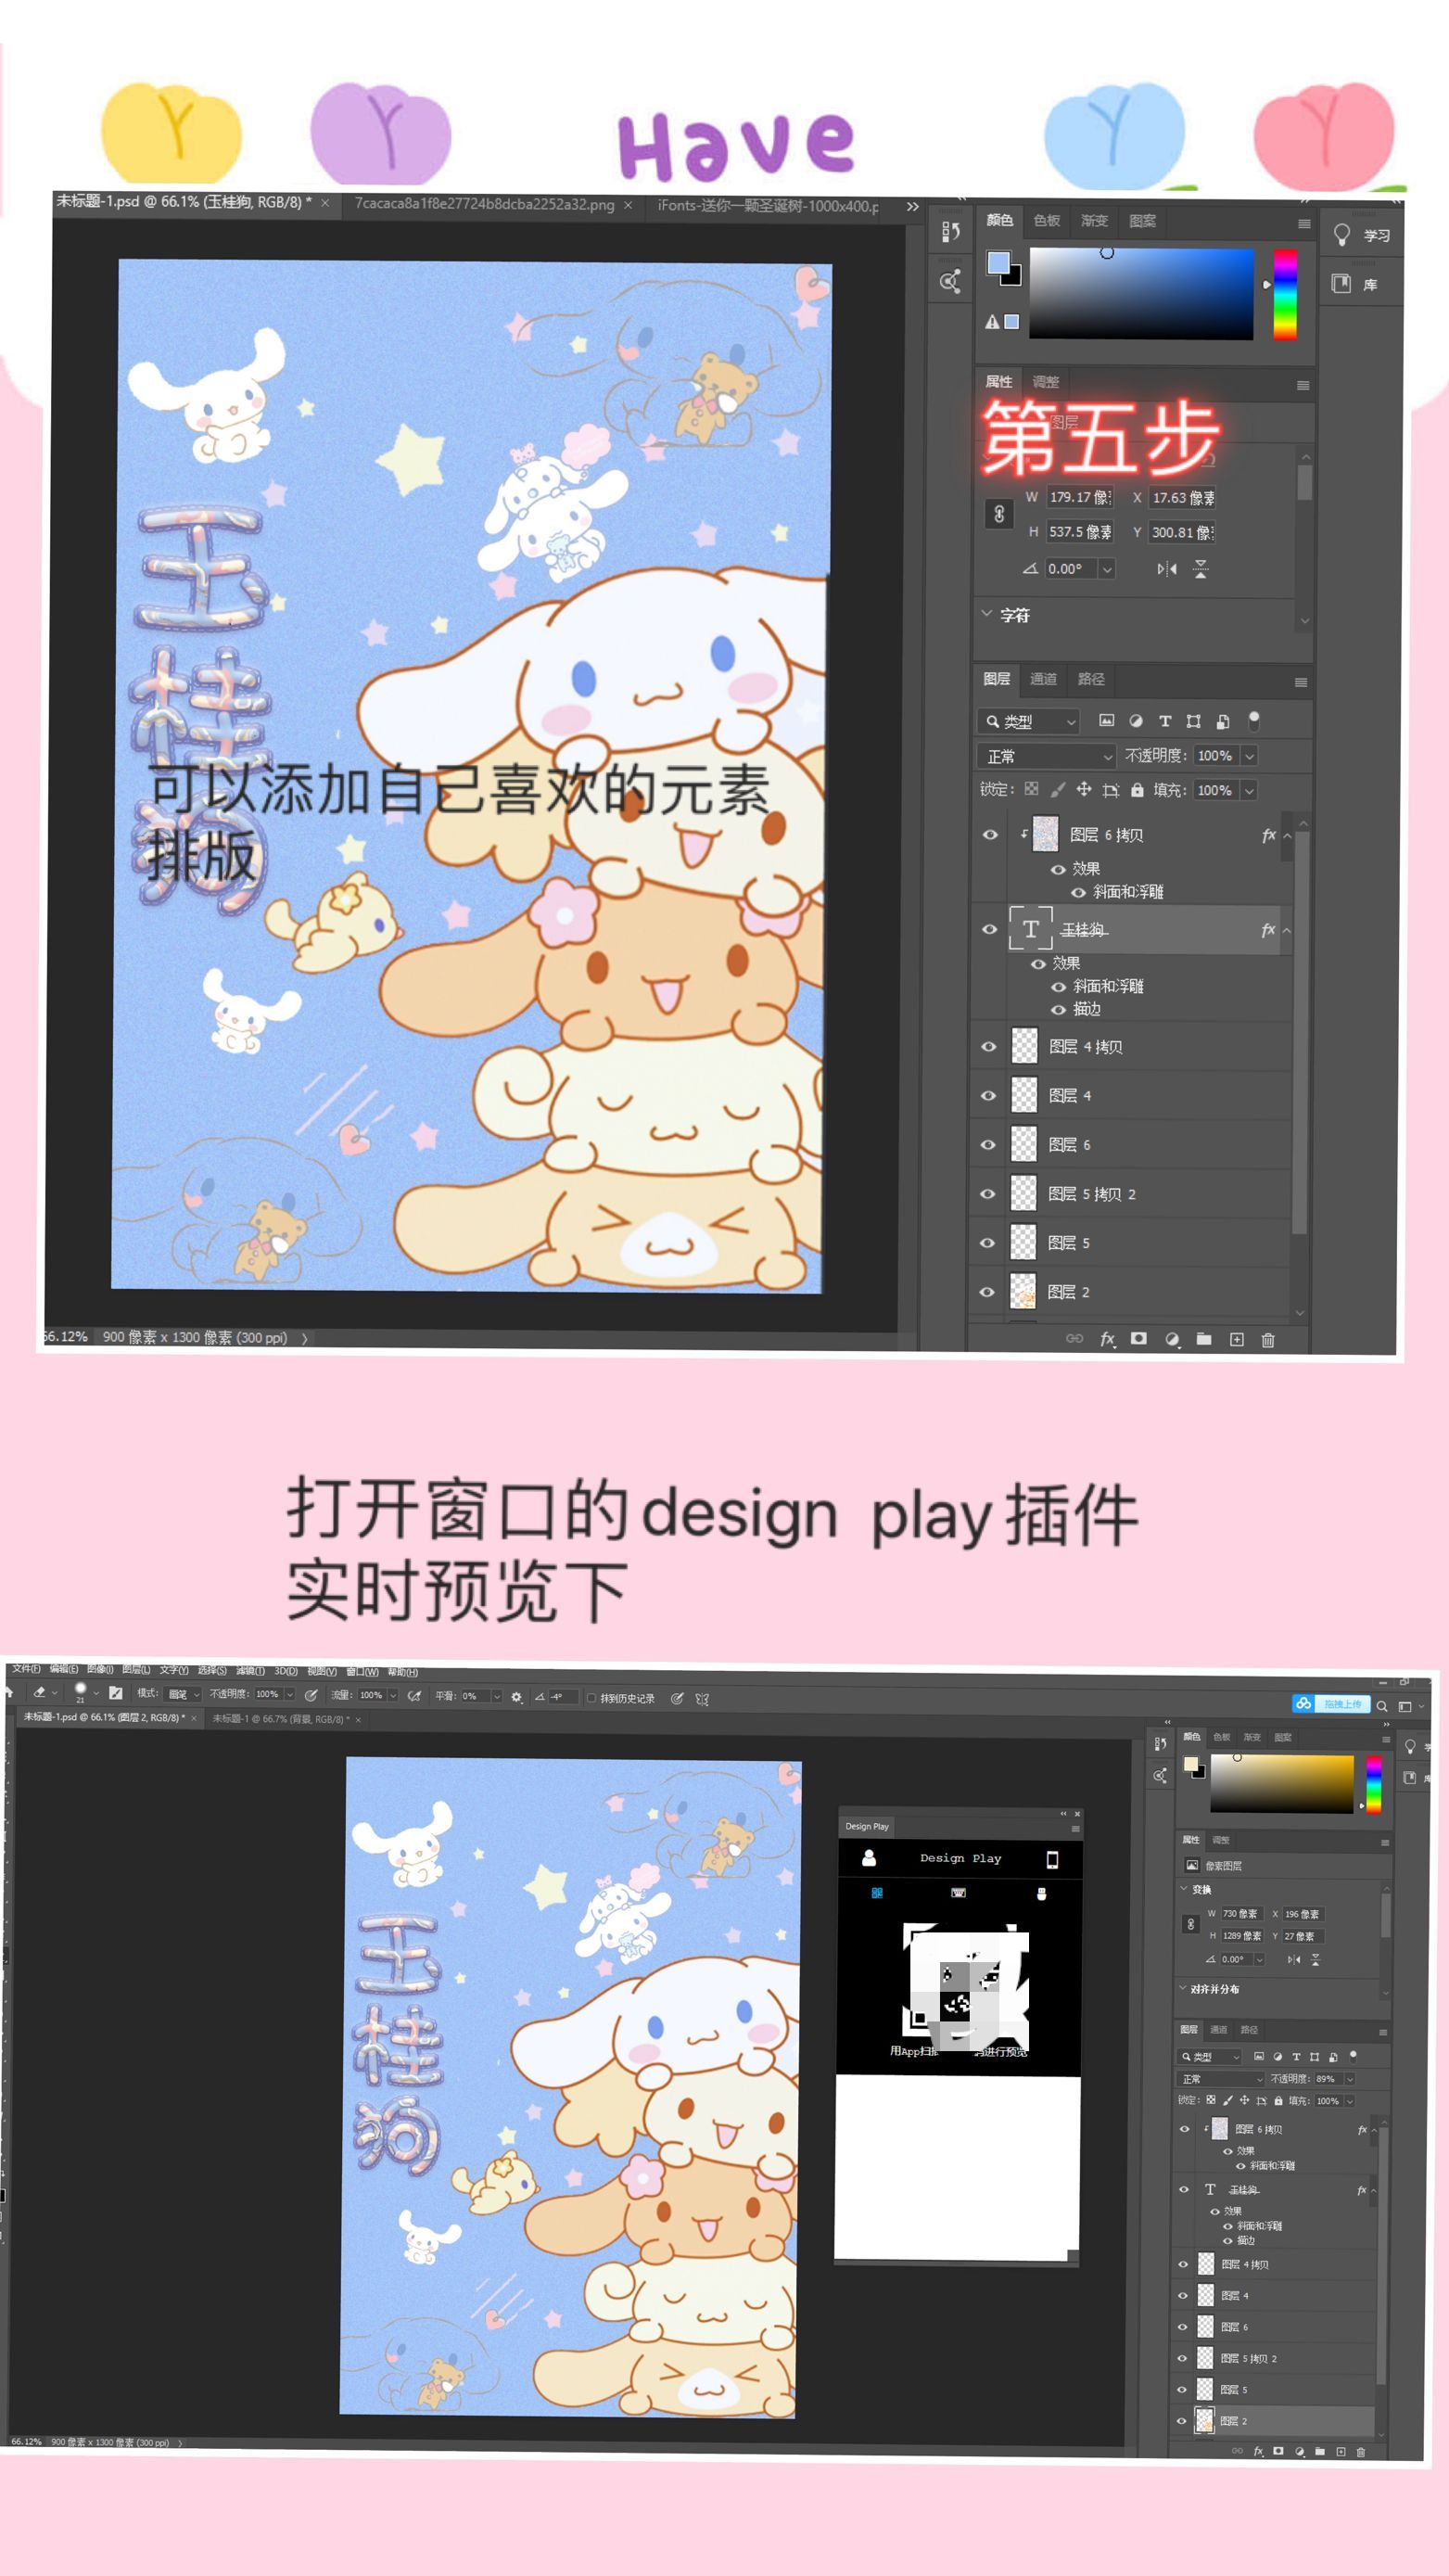This screenshot has height=2576, width=1449.
Task: Open brush settings panel icon in lower options bar
Action: pos(116,1693)
